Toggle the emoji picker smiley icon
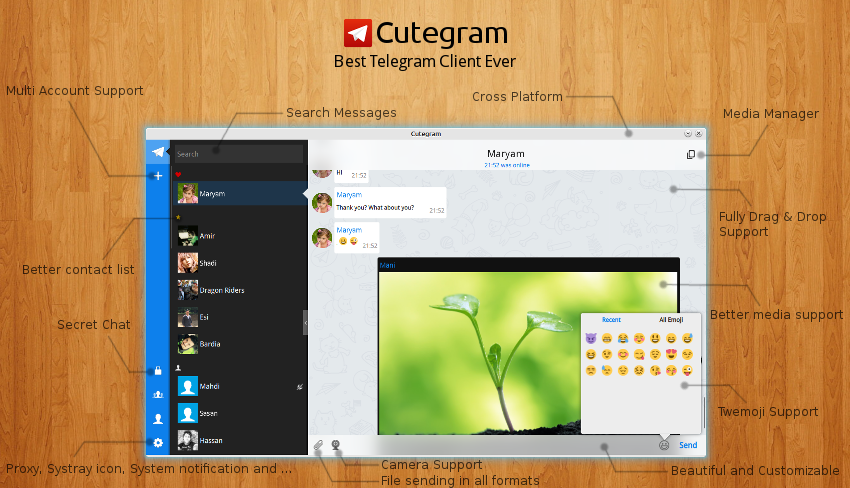 (664, 445)
